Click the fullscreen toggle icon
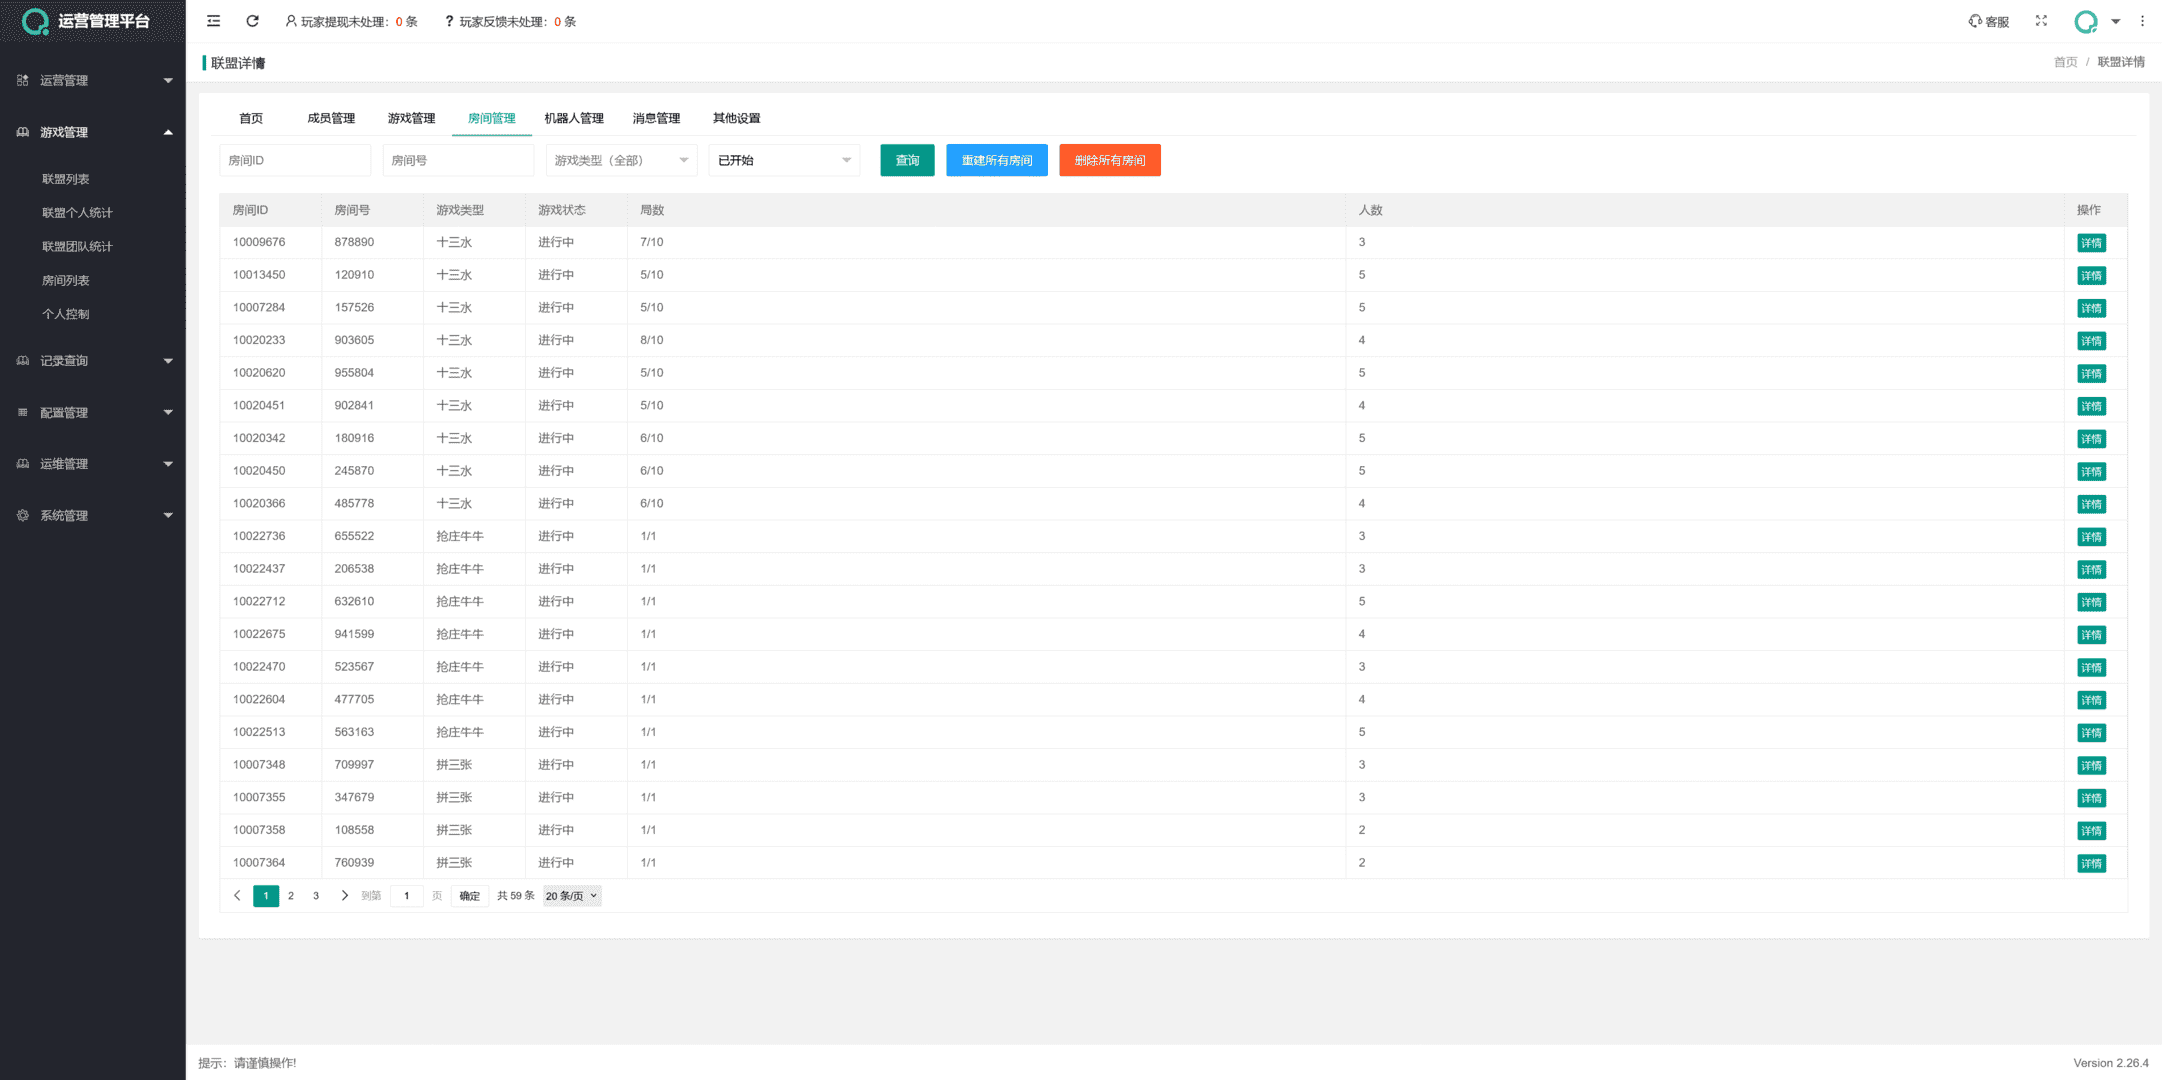This screenshot has width=2162, height=1080. (2041, 21)
